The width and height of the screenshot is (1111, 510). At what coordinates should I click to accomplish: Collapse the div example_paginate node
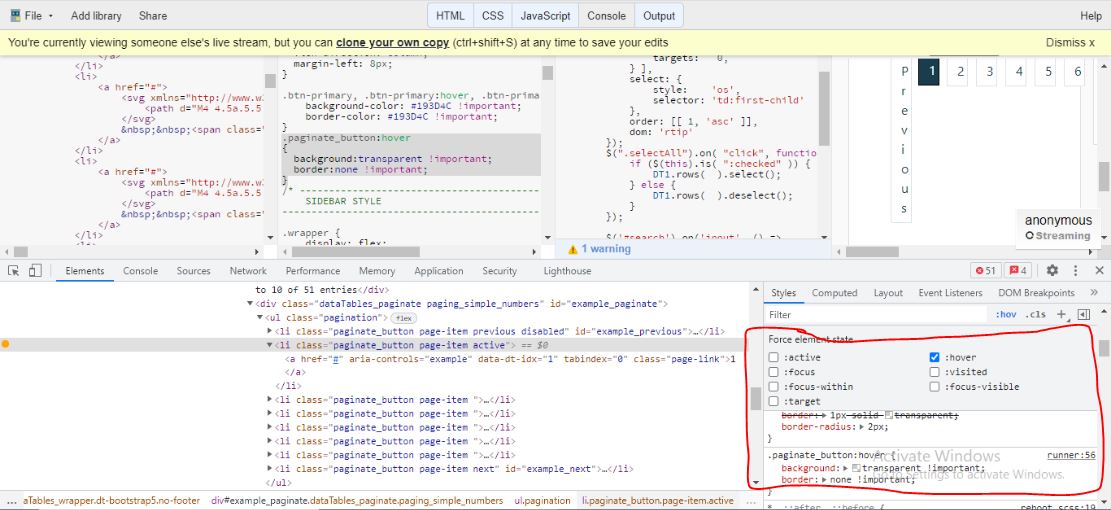[x=250, y=304]
